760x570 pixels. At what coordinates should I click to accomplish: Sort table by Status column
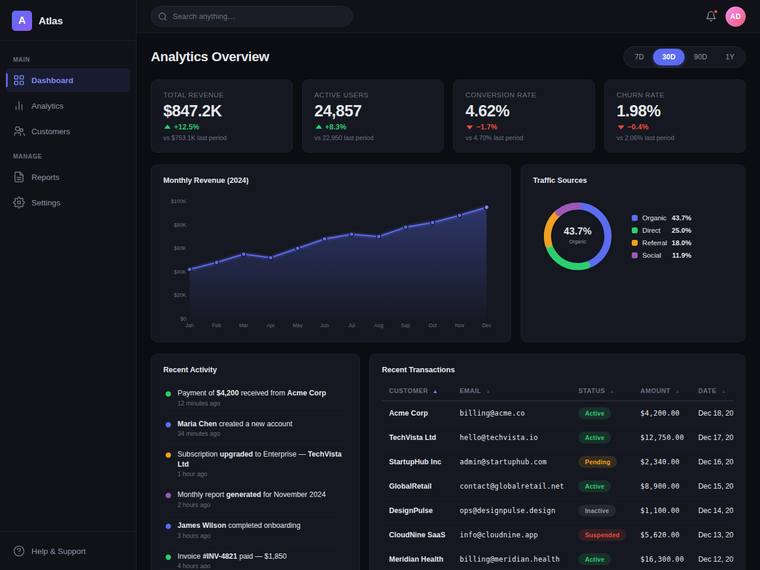[x=596, y=391]
